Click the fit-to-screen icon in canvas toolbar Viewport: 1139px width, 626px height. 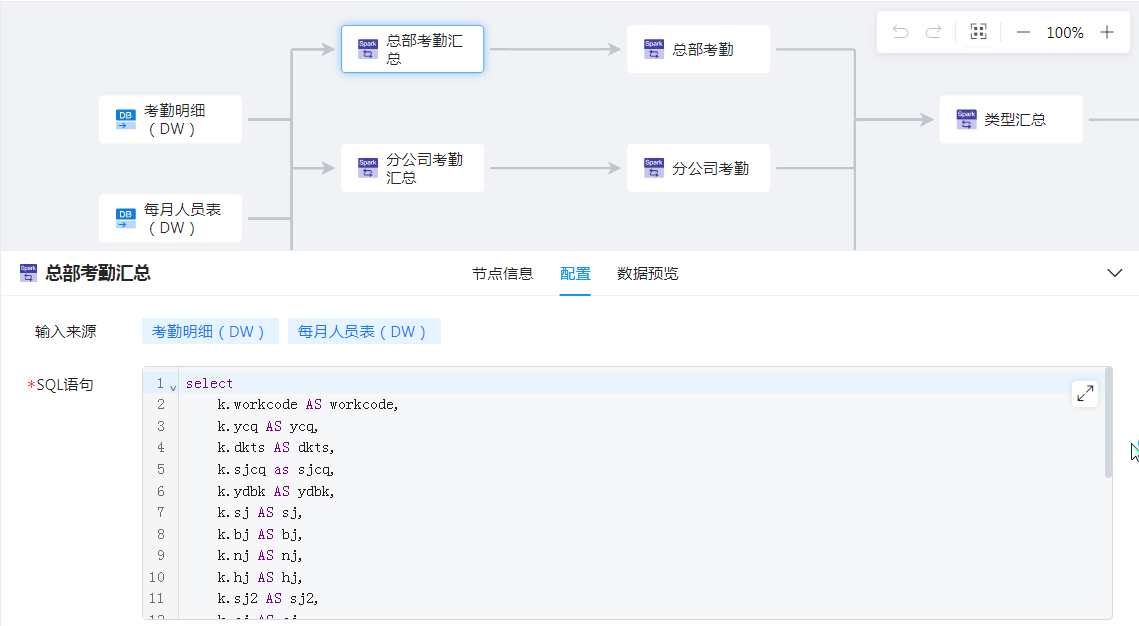pyautogui.click(x=978, y=32)
